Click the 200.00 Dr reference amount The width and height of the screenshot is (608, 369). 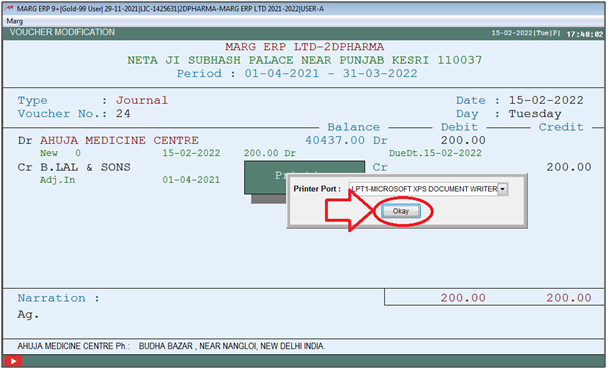tap(269, 153)
